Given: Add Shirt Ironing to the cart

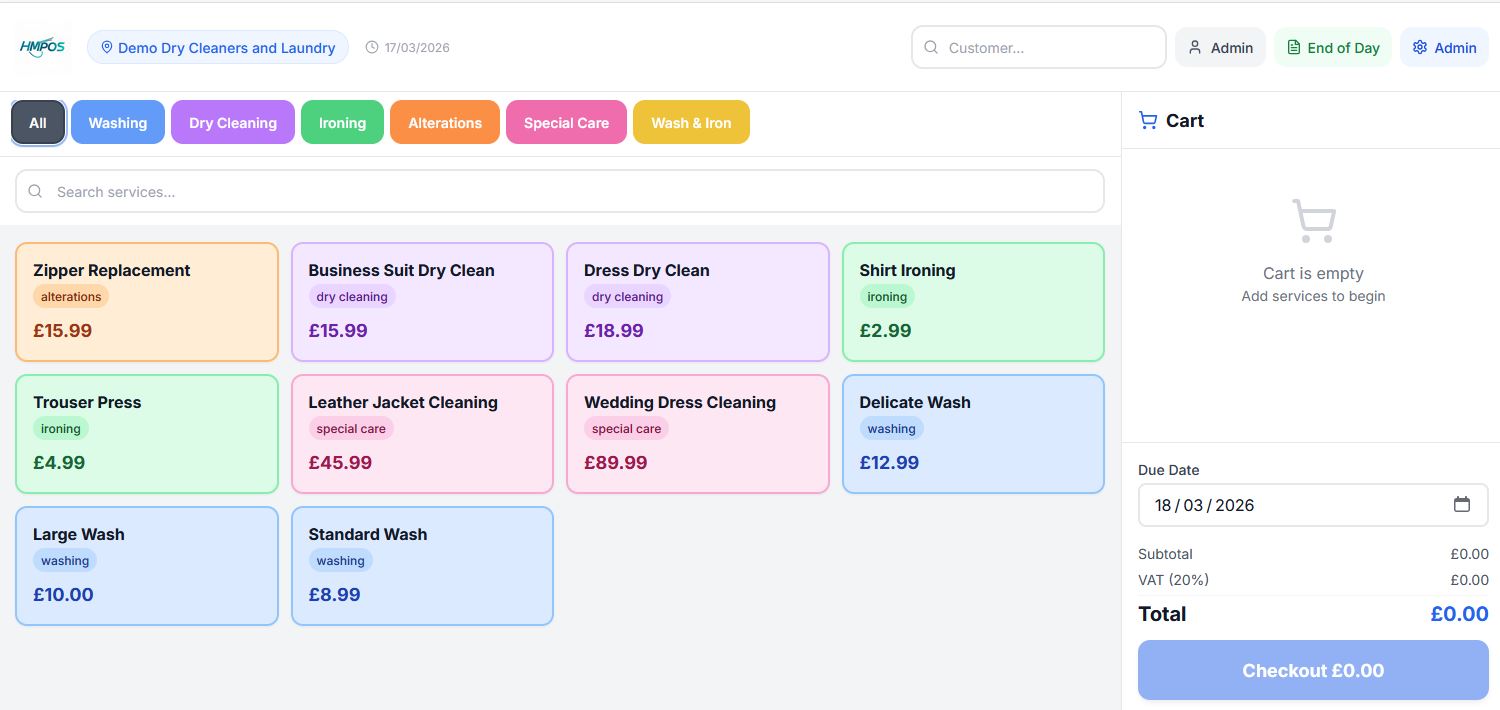Looking at the screenshot, I should (x=973, y=302).
